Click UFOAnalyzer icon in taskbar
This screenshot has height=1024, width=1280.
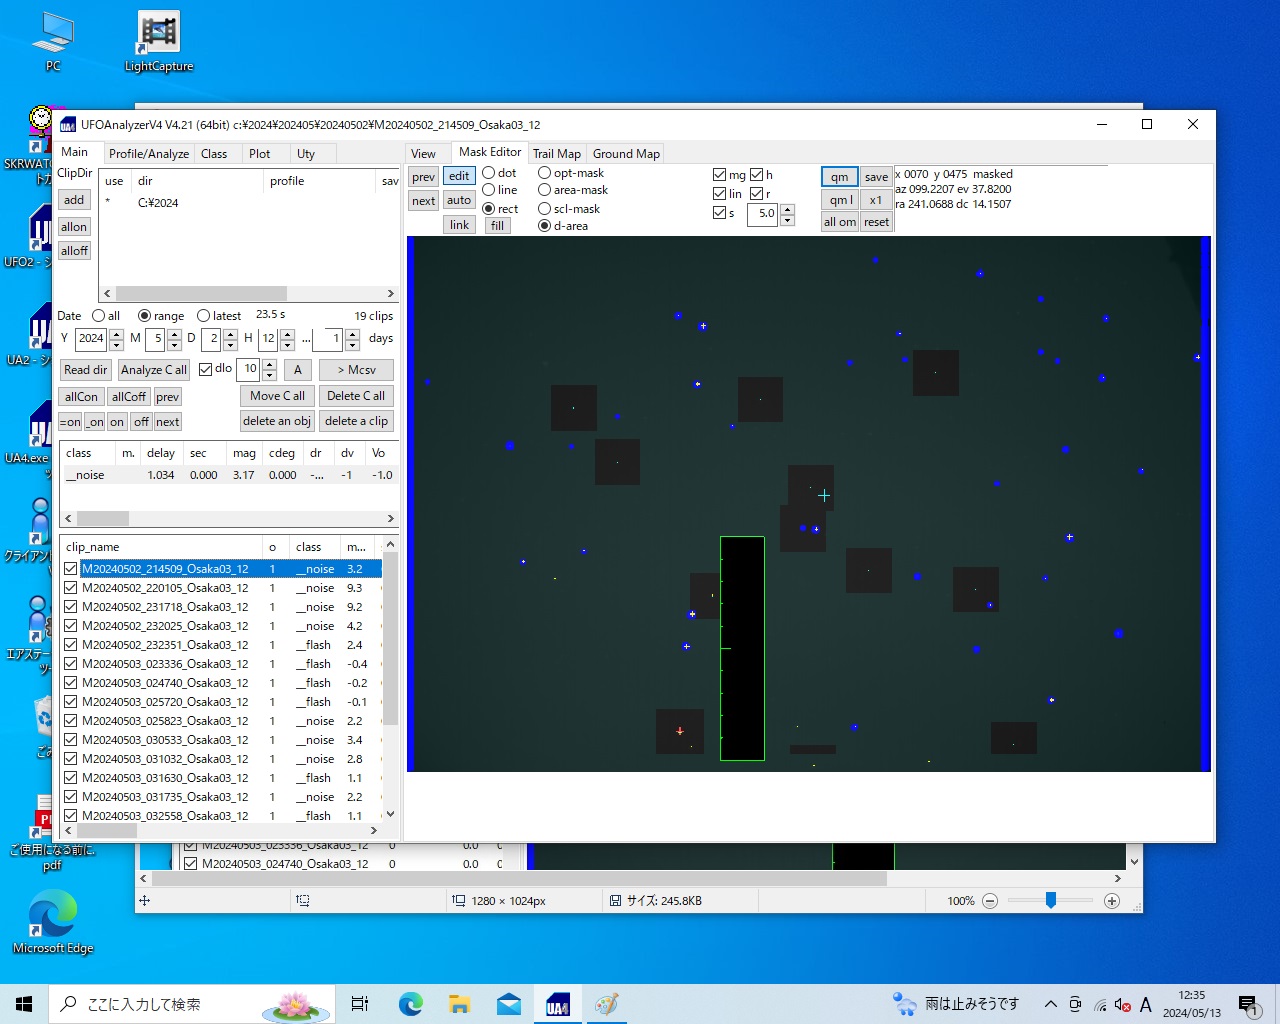(558, 1004)
